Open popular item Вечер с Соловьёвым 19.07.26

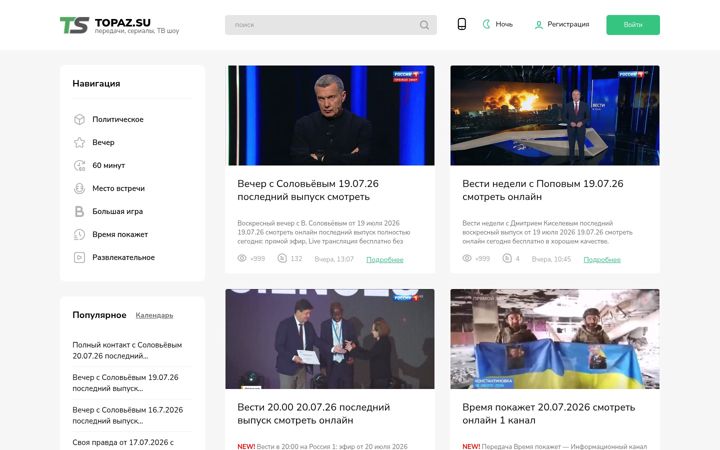pyautogui.click(x=125, y=383)
